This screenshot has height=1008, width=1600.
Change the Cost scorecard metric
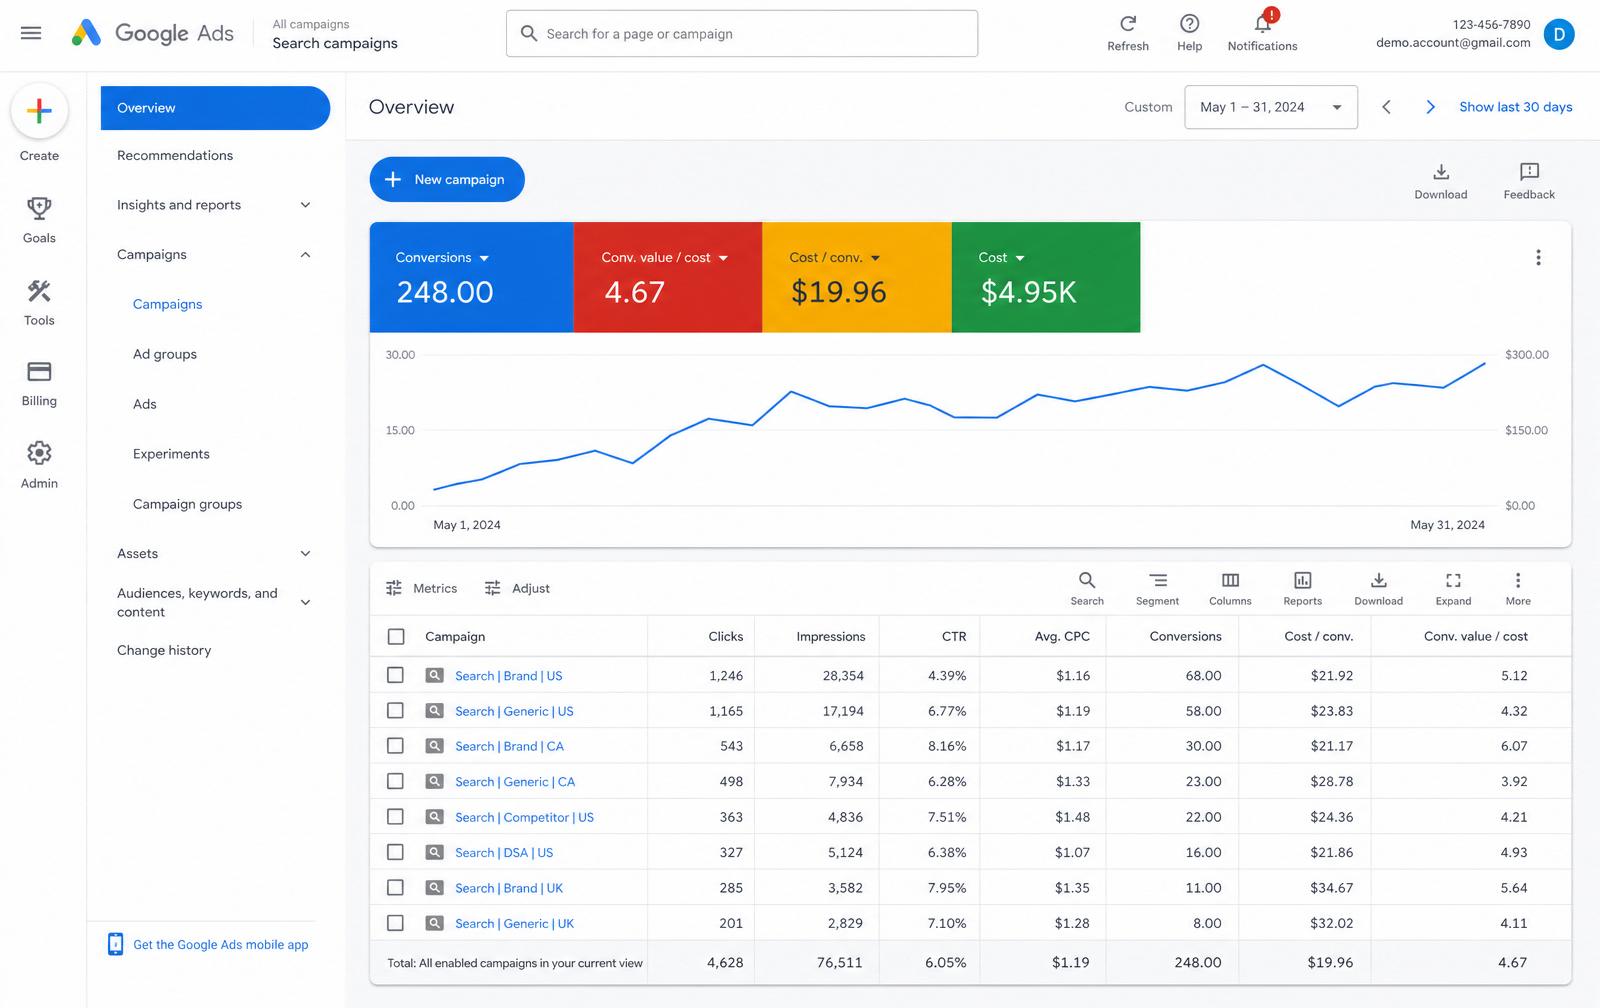(x=1002, y=257)
